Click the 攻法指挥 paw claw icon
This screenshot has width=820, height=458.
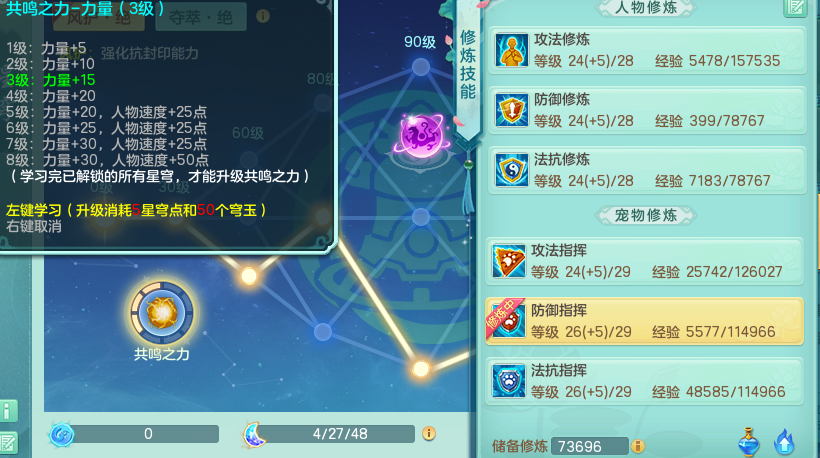pos(508,261)
